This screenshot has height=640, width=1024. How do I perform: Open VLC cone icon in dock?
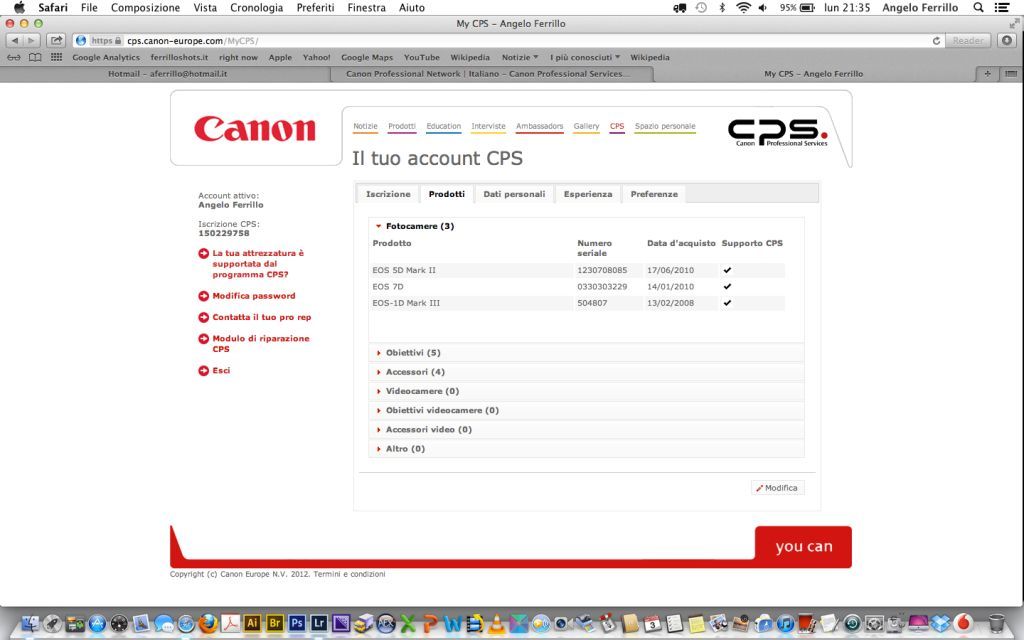(x=496, y=624)
